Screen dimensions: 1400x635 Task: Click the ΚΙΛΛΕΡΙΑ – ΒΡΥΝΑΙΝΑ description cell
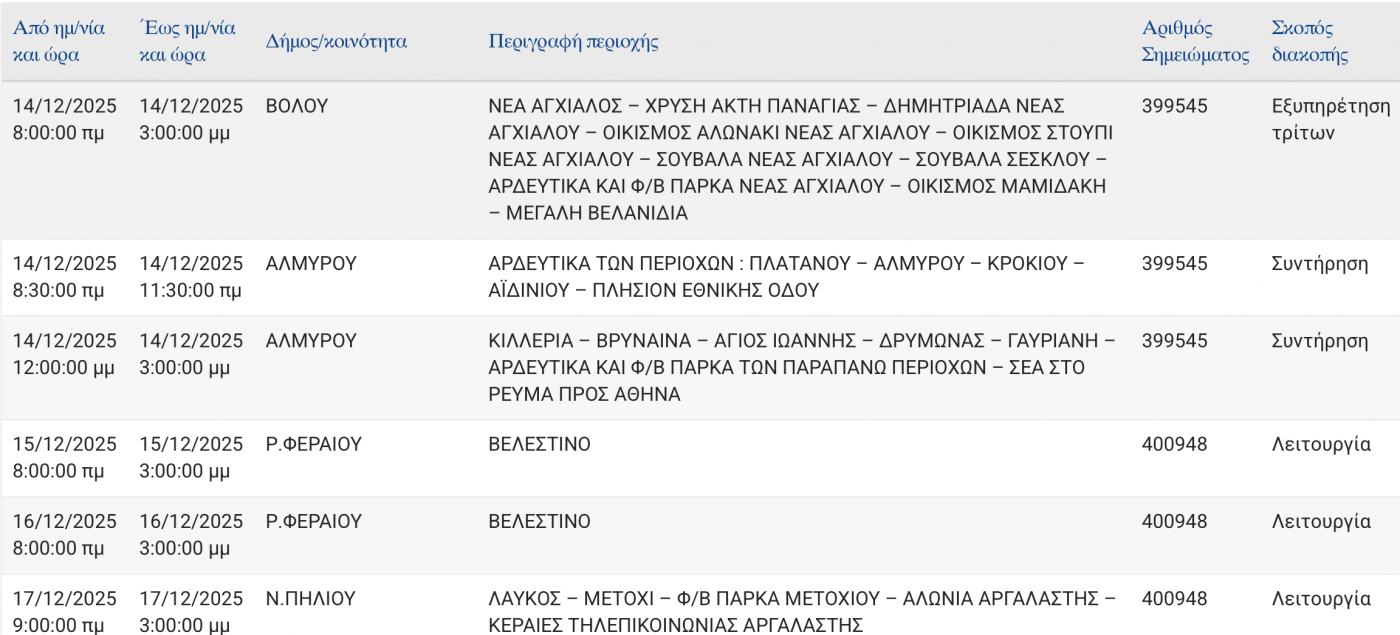800,368
